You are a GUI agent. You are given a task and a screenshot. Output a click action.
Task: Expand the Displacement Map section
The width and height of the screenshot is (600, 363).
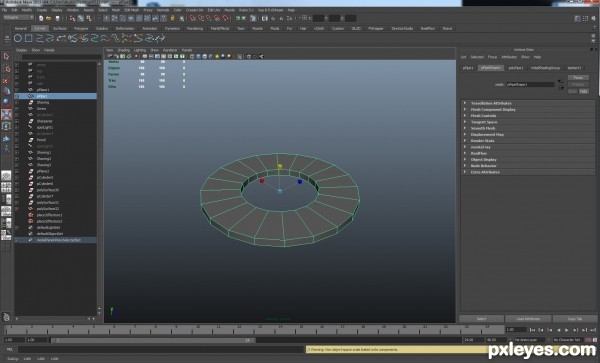coord(528,135)
